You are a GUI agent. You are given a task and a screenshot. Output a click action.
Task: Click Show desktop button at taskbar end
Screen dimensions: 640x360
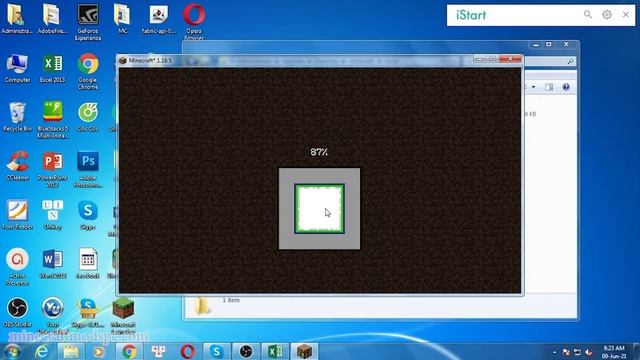pyautogui.click(x=637, y=351)
